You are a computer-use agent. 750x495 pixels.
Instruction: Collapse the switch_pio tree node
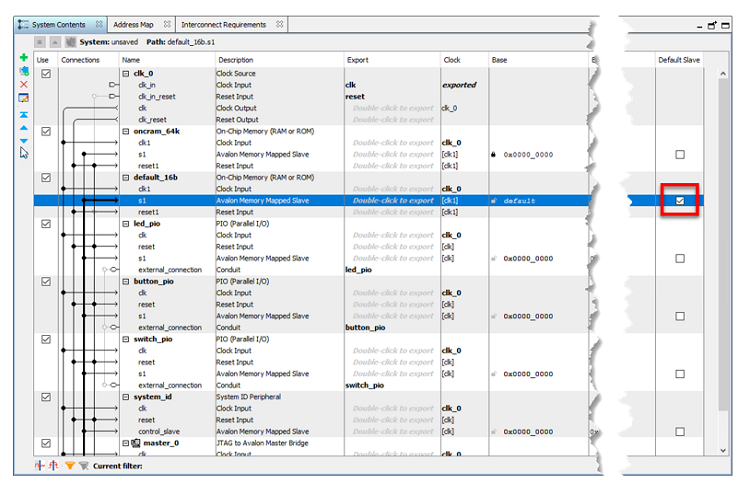pos(126,339)
